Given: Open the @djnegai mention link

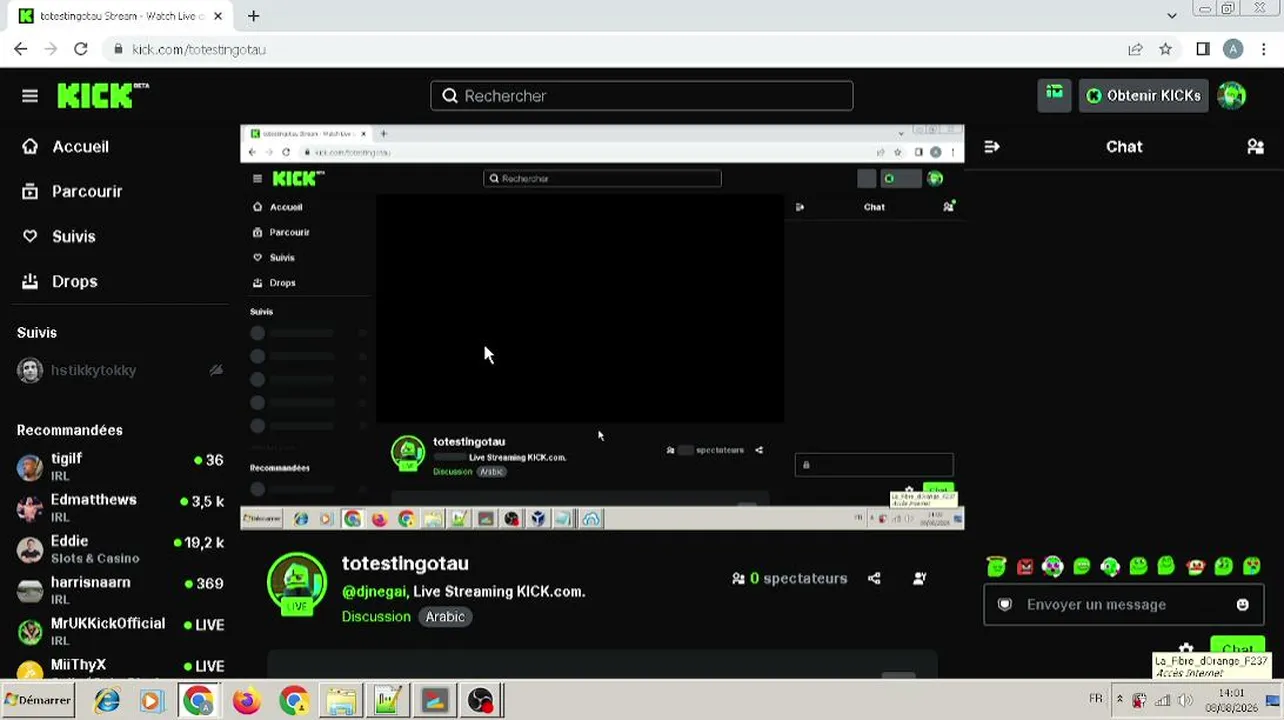Looking at the screenshot, I should pos(375,592).
